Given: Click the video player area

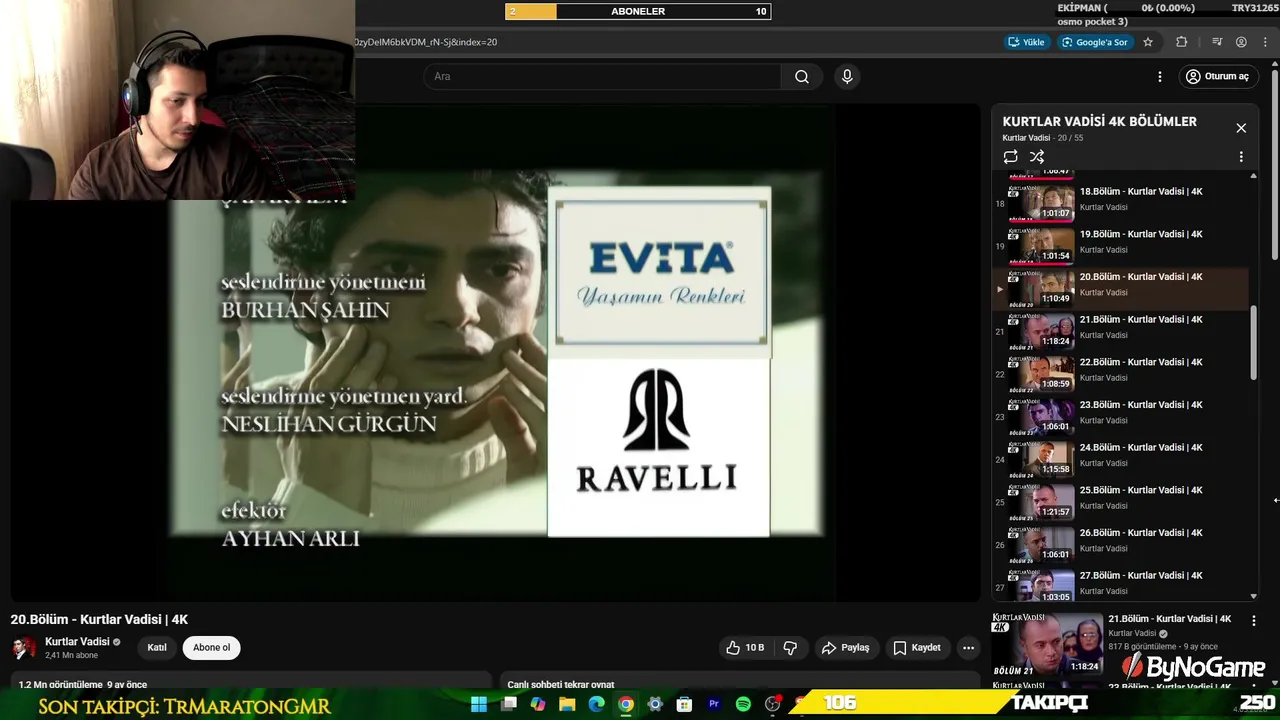Looking at the screenshot, I should pyautogui.click(x=495, y=354).
